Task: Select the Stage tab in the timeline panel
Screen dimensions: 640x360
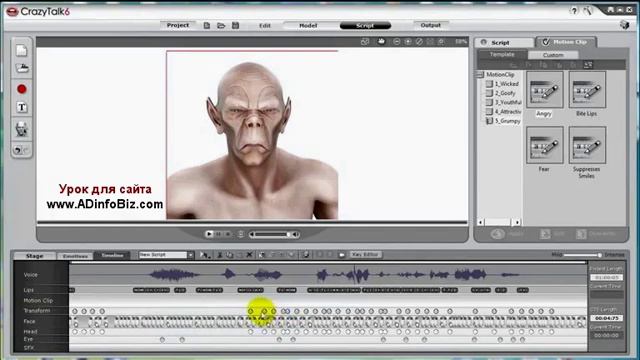Action: click(35, 256)
